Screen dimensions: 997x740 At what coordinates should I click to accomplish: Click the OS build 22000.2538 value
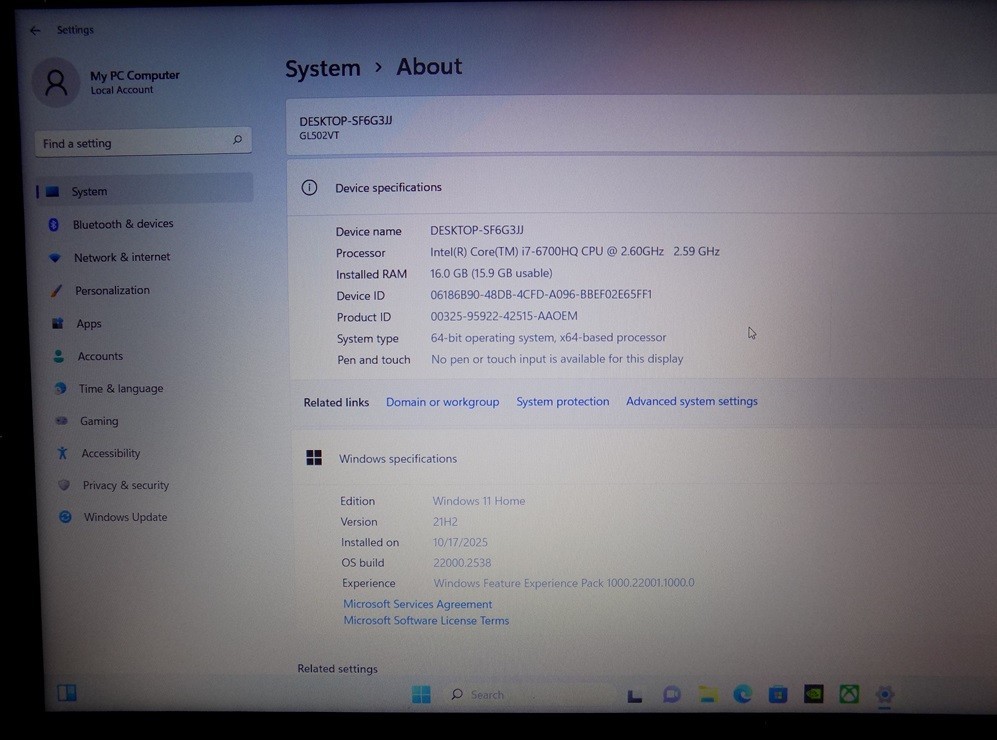[x=462, y=563]
